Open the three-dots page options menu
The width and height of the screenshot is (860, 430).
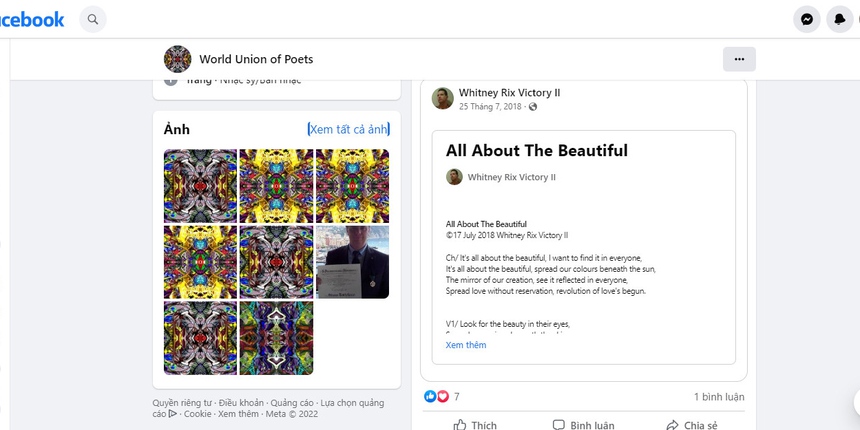click(739, 59)
